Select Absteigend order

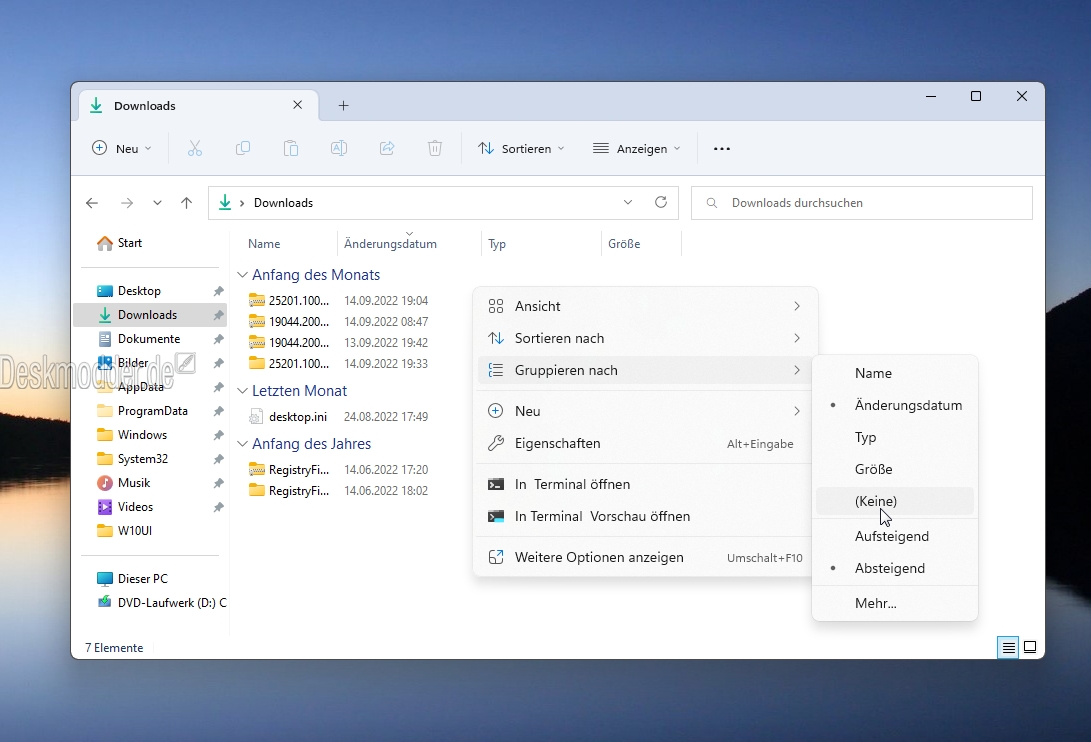click(x=895, y=569)
